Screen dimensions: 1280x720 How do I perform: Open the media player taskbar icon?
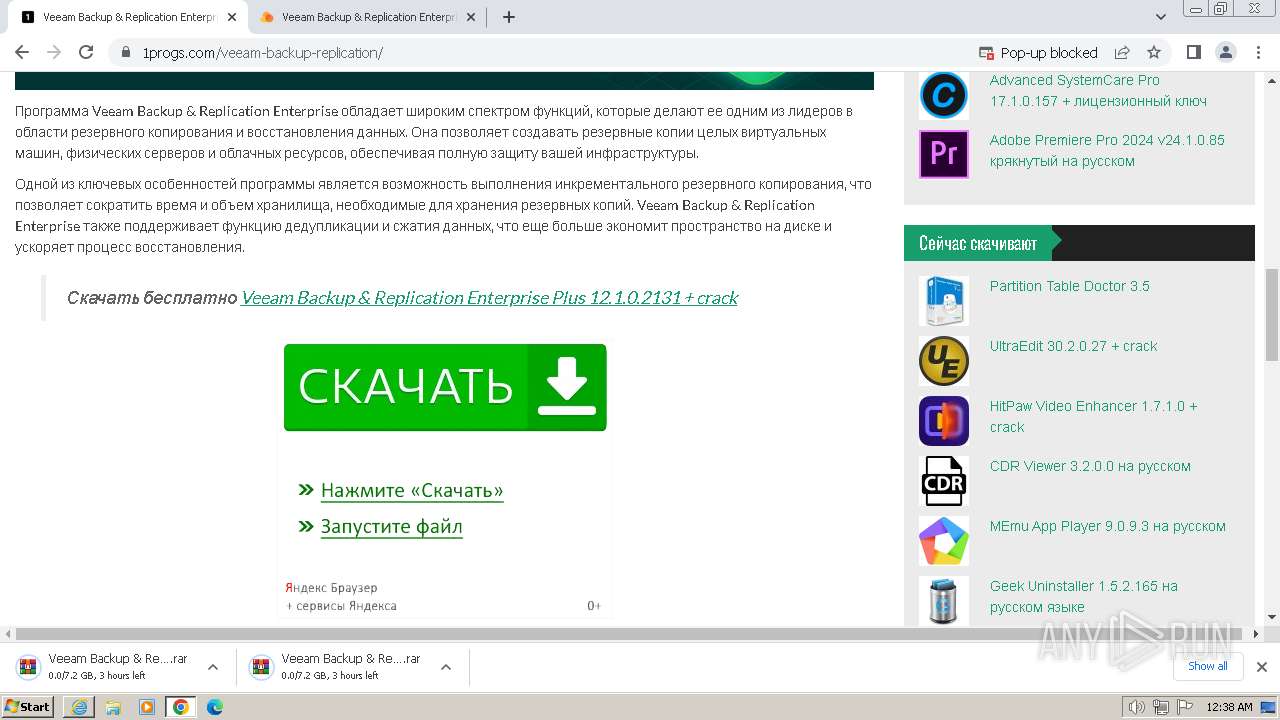point(147,707)
